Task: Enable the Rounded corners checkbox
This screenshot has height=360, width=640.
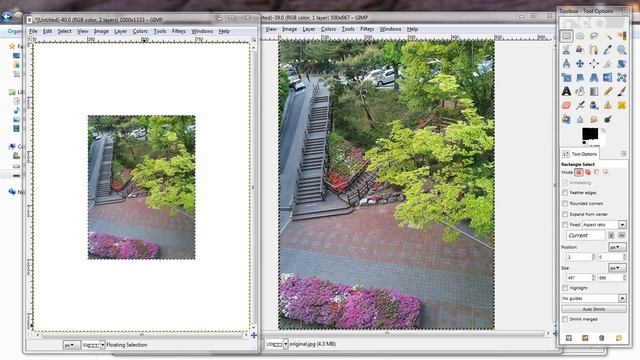Action: point(565,203)
